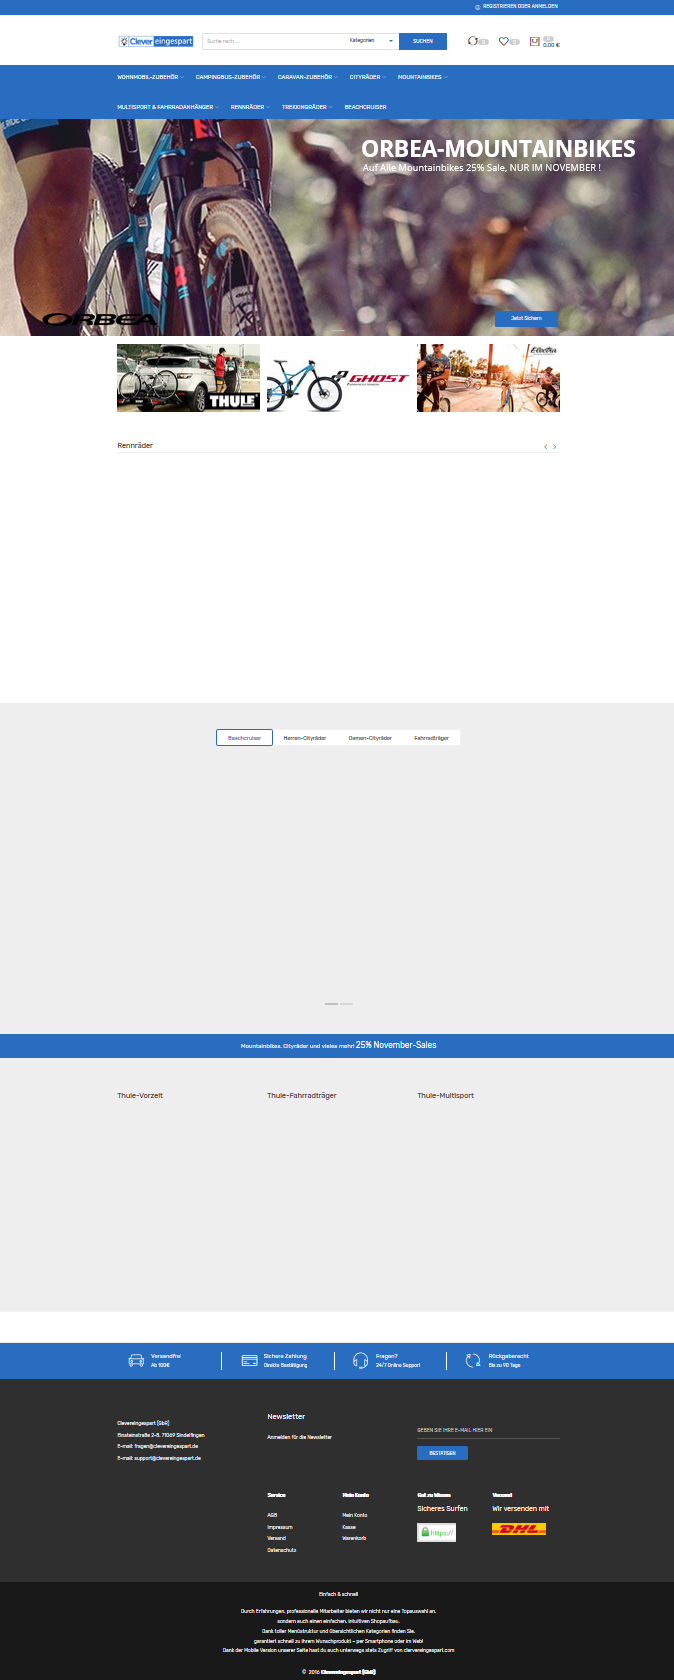Viewport: 674px width, 1680px height.
Task: Show previous Rennräder carousel items
Action: (x=545, y=447)
